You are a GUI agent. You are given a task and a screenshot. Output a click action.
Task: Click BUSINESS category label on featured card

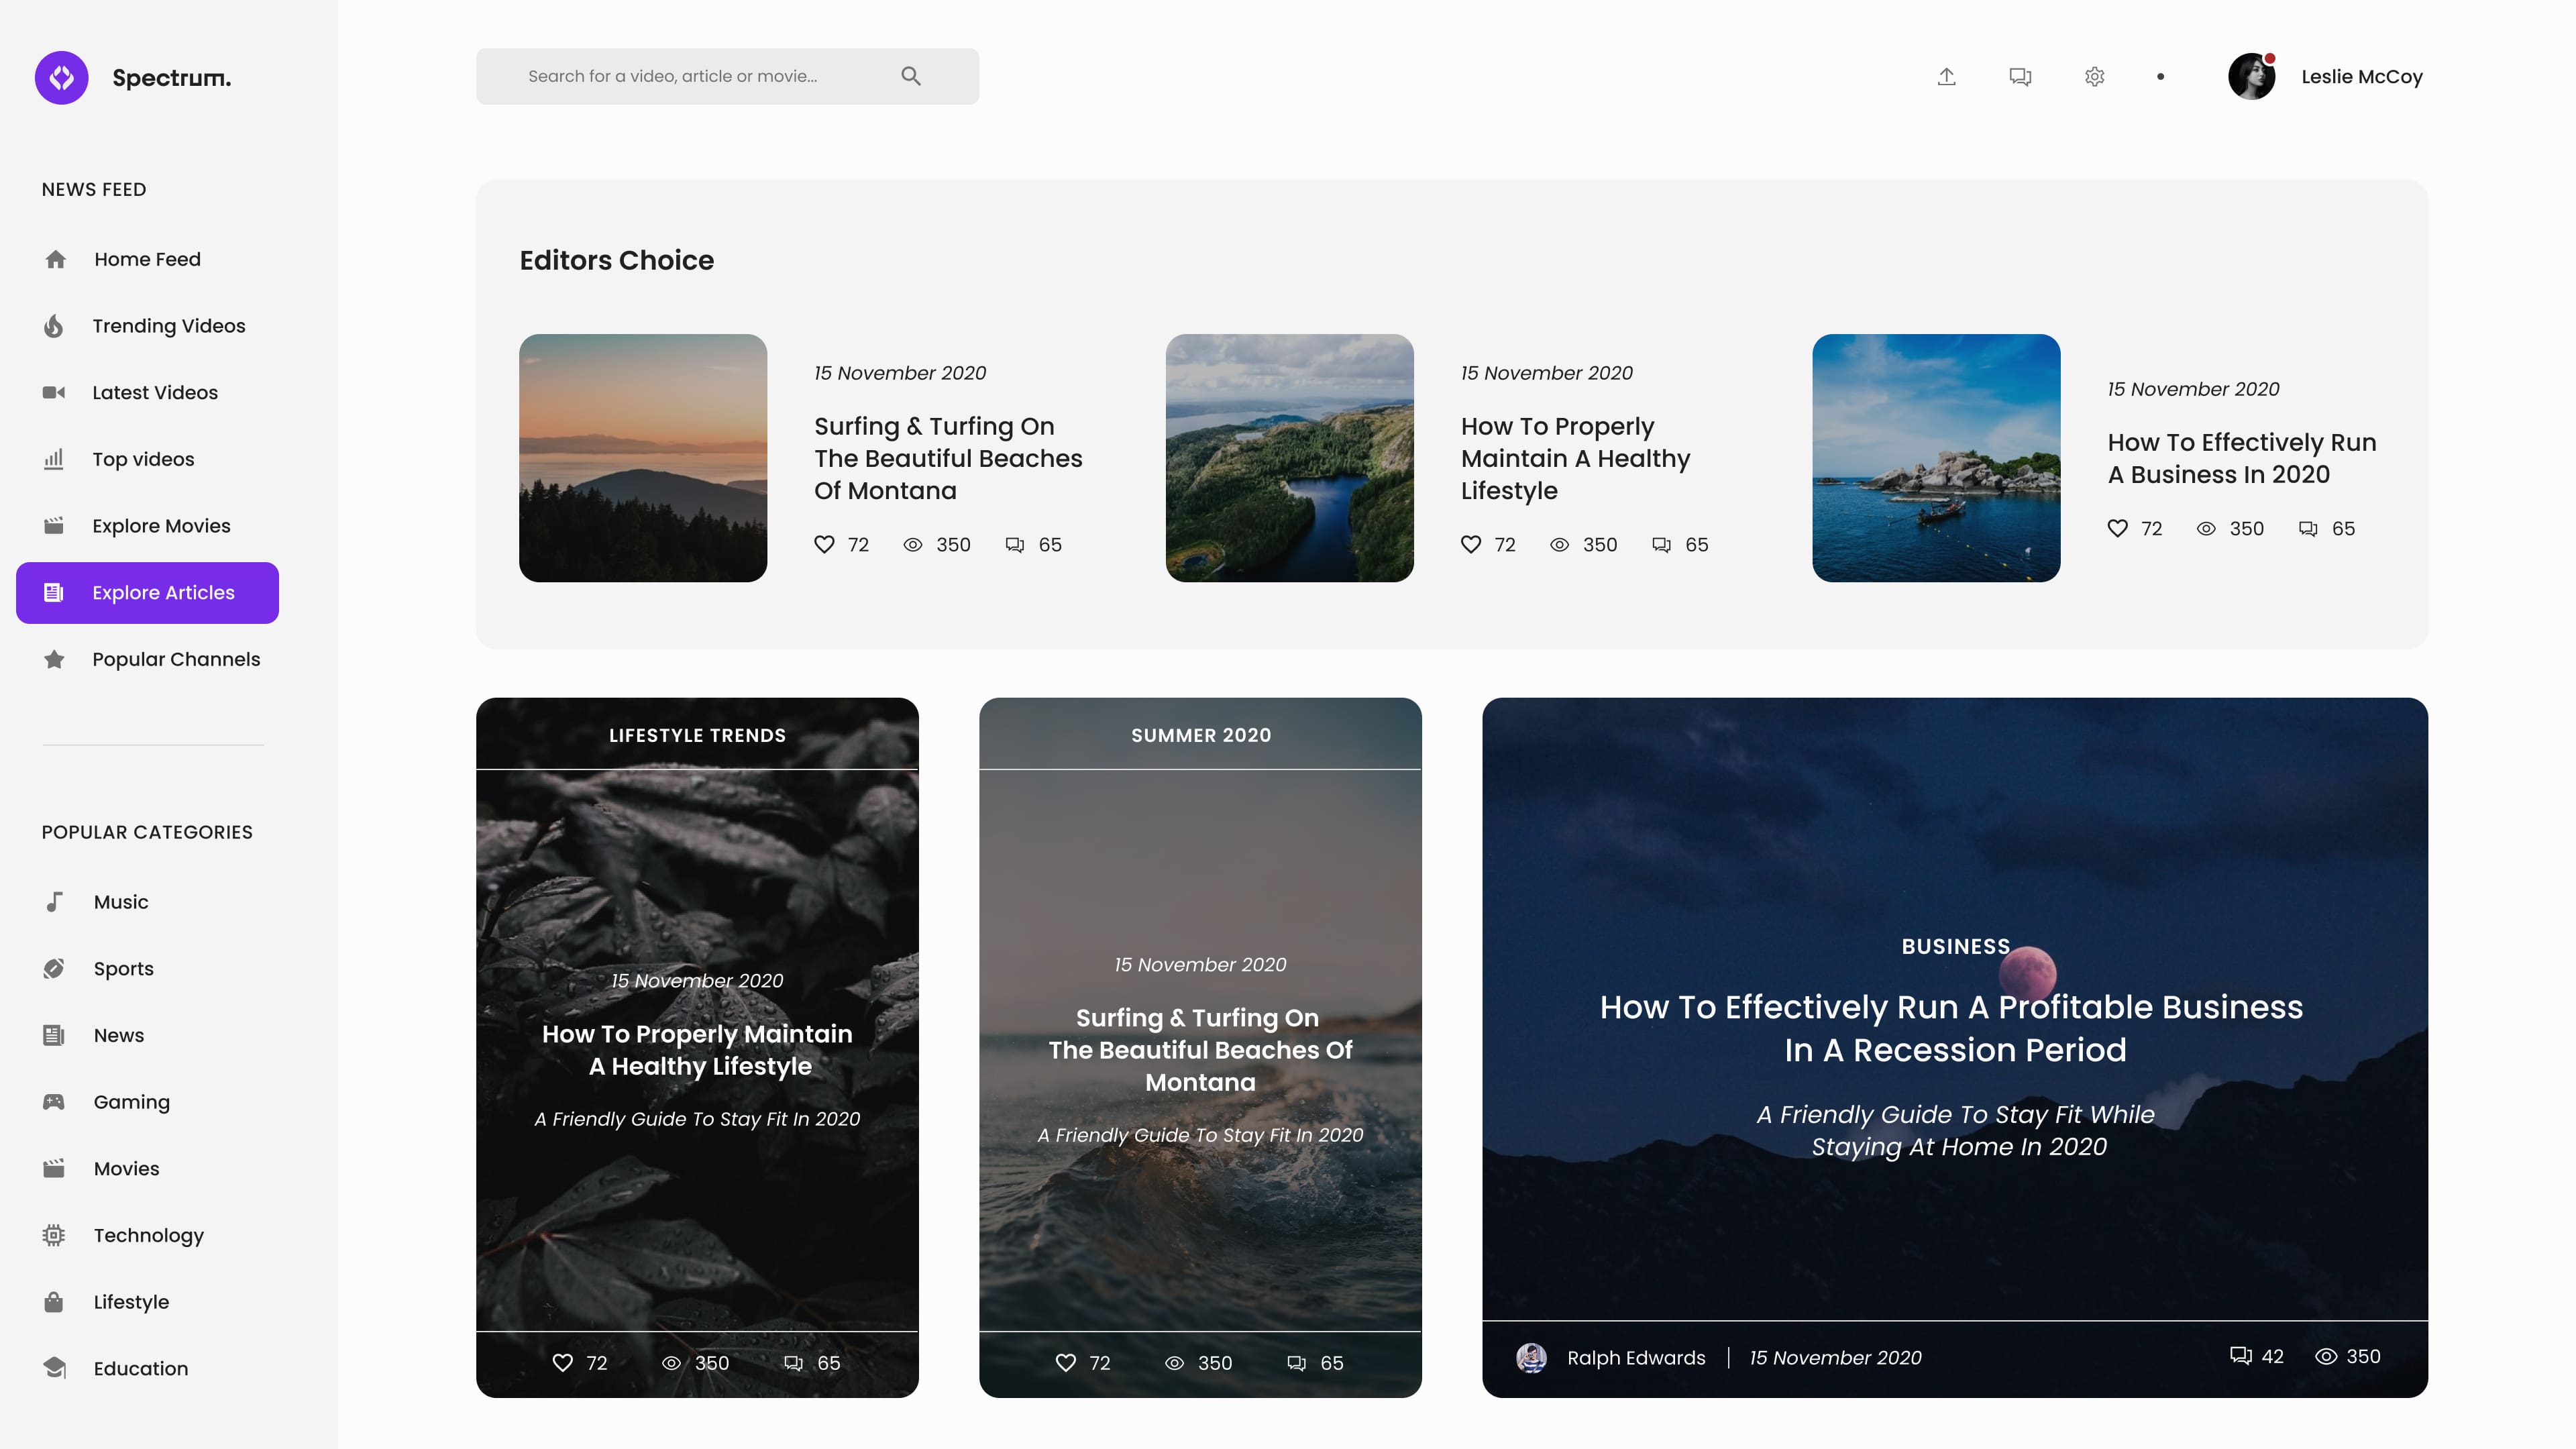tap(1955, 947)
